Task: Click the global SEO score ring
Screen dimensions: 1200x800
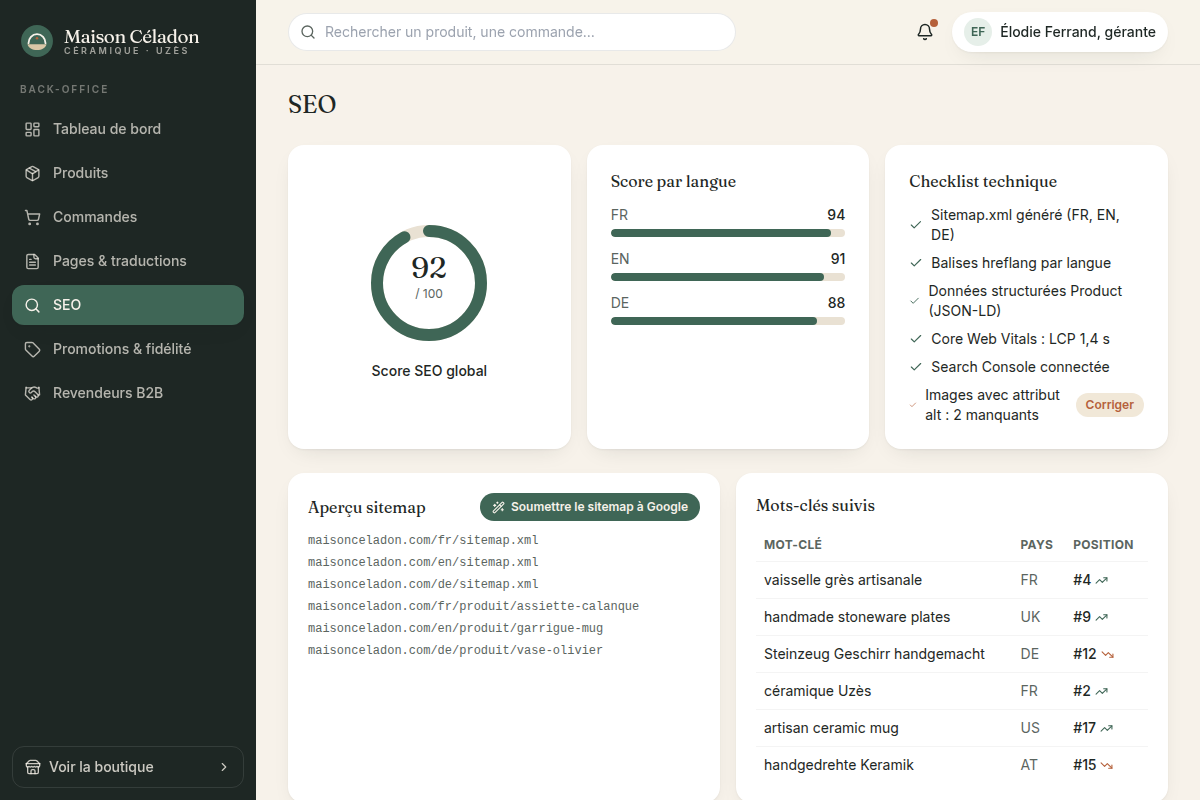Action: pyautogui.click(x=429, y=283)
